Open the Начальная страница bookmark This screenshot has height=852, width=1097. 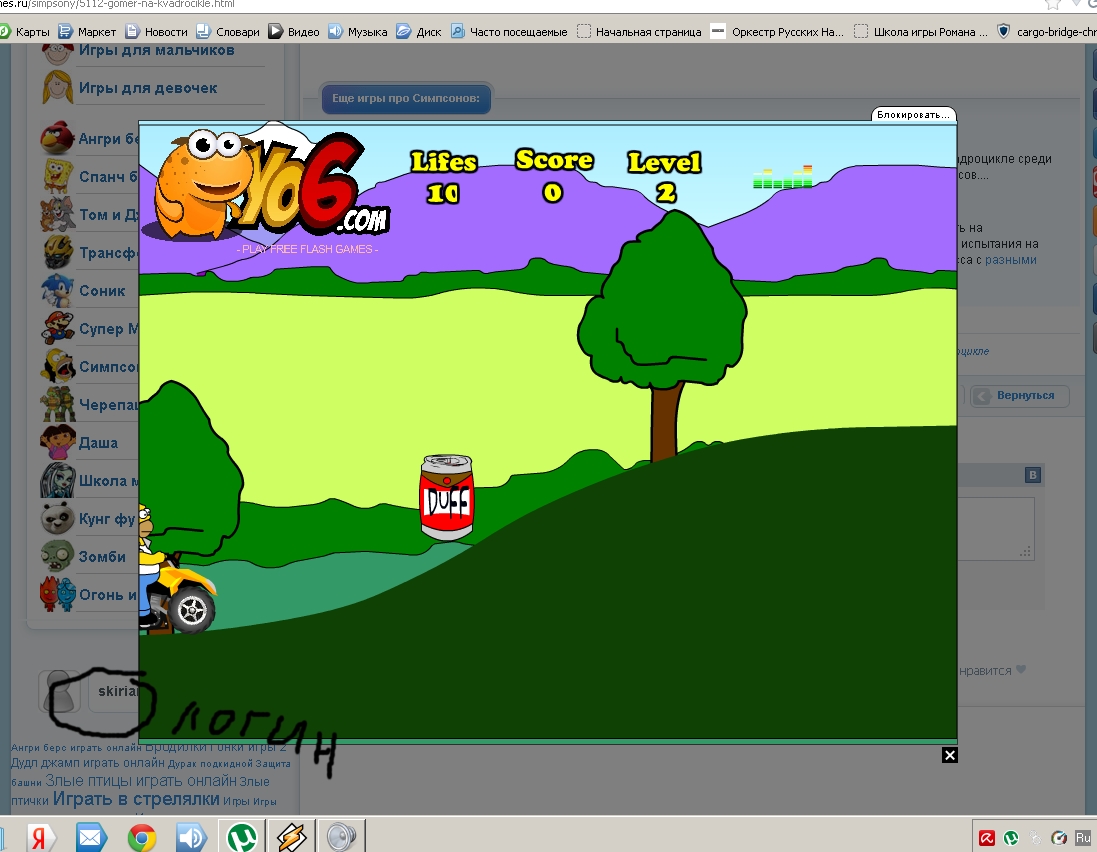pos(639,32)
